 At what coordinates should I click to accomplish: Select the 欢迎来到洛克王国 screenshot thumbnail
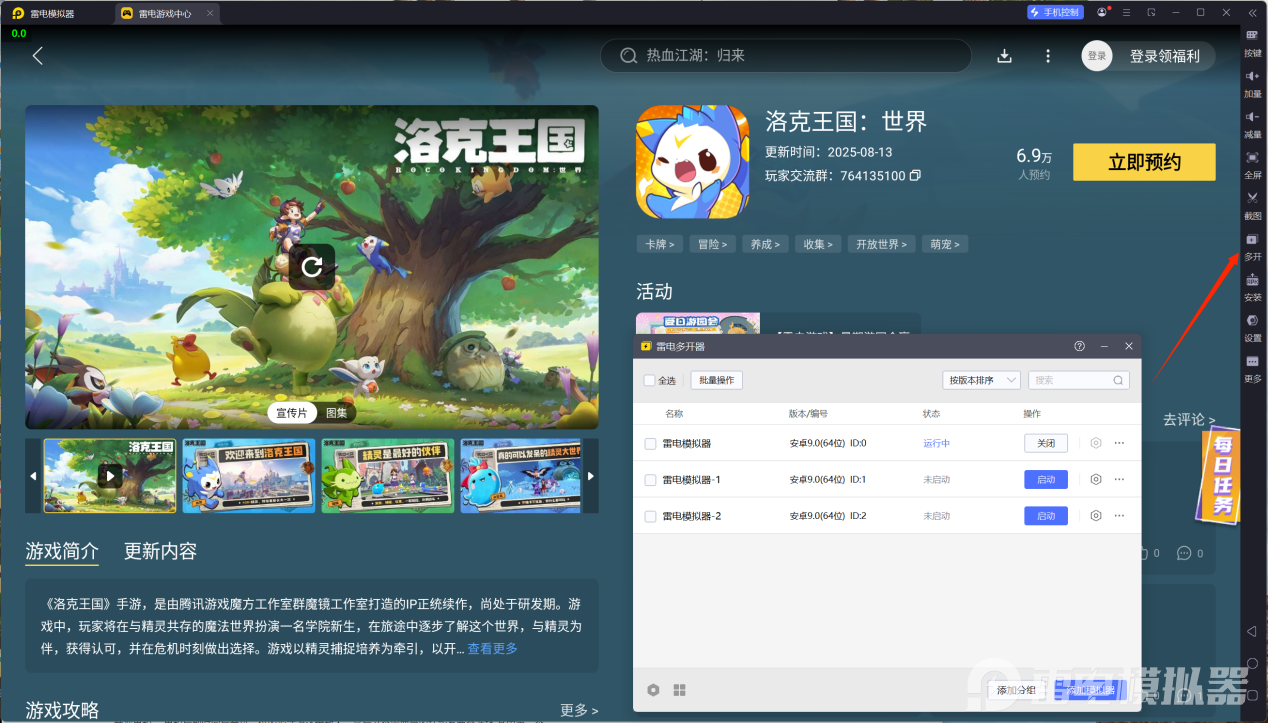tap(249, 476)
